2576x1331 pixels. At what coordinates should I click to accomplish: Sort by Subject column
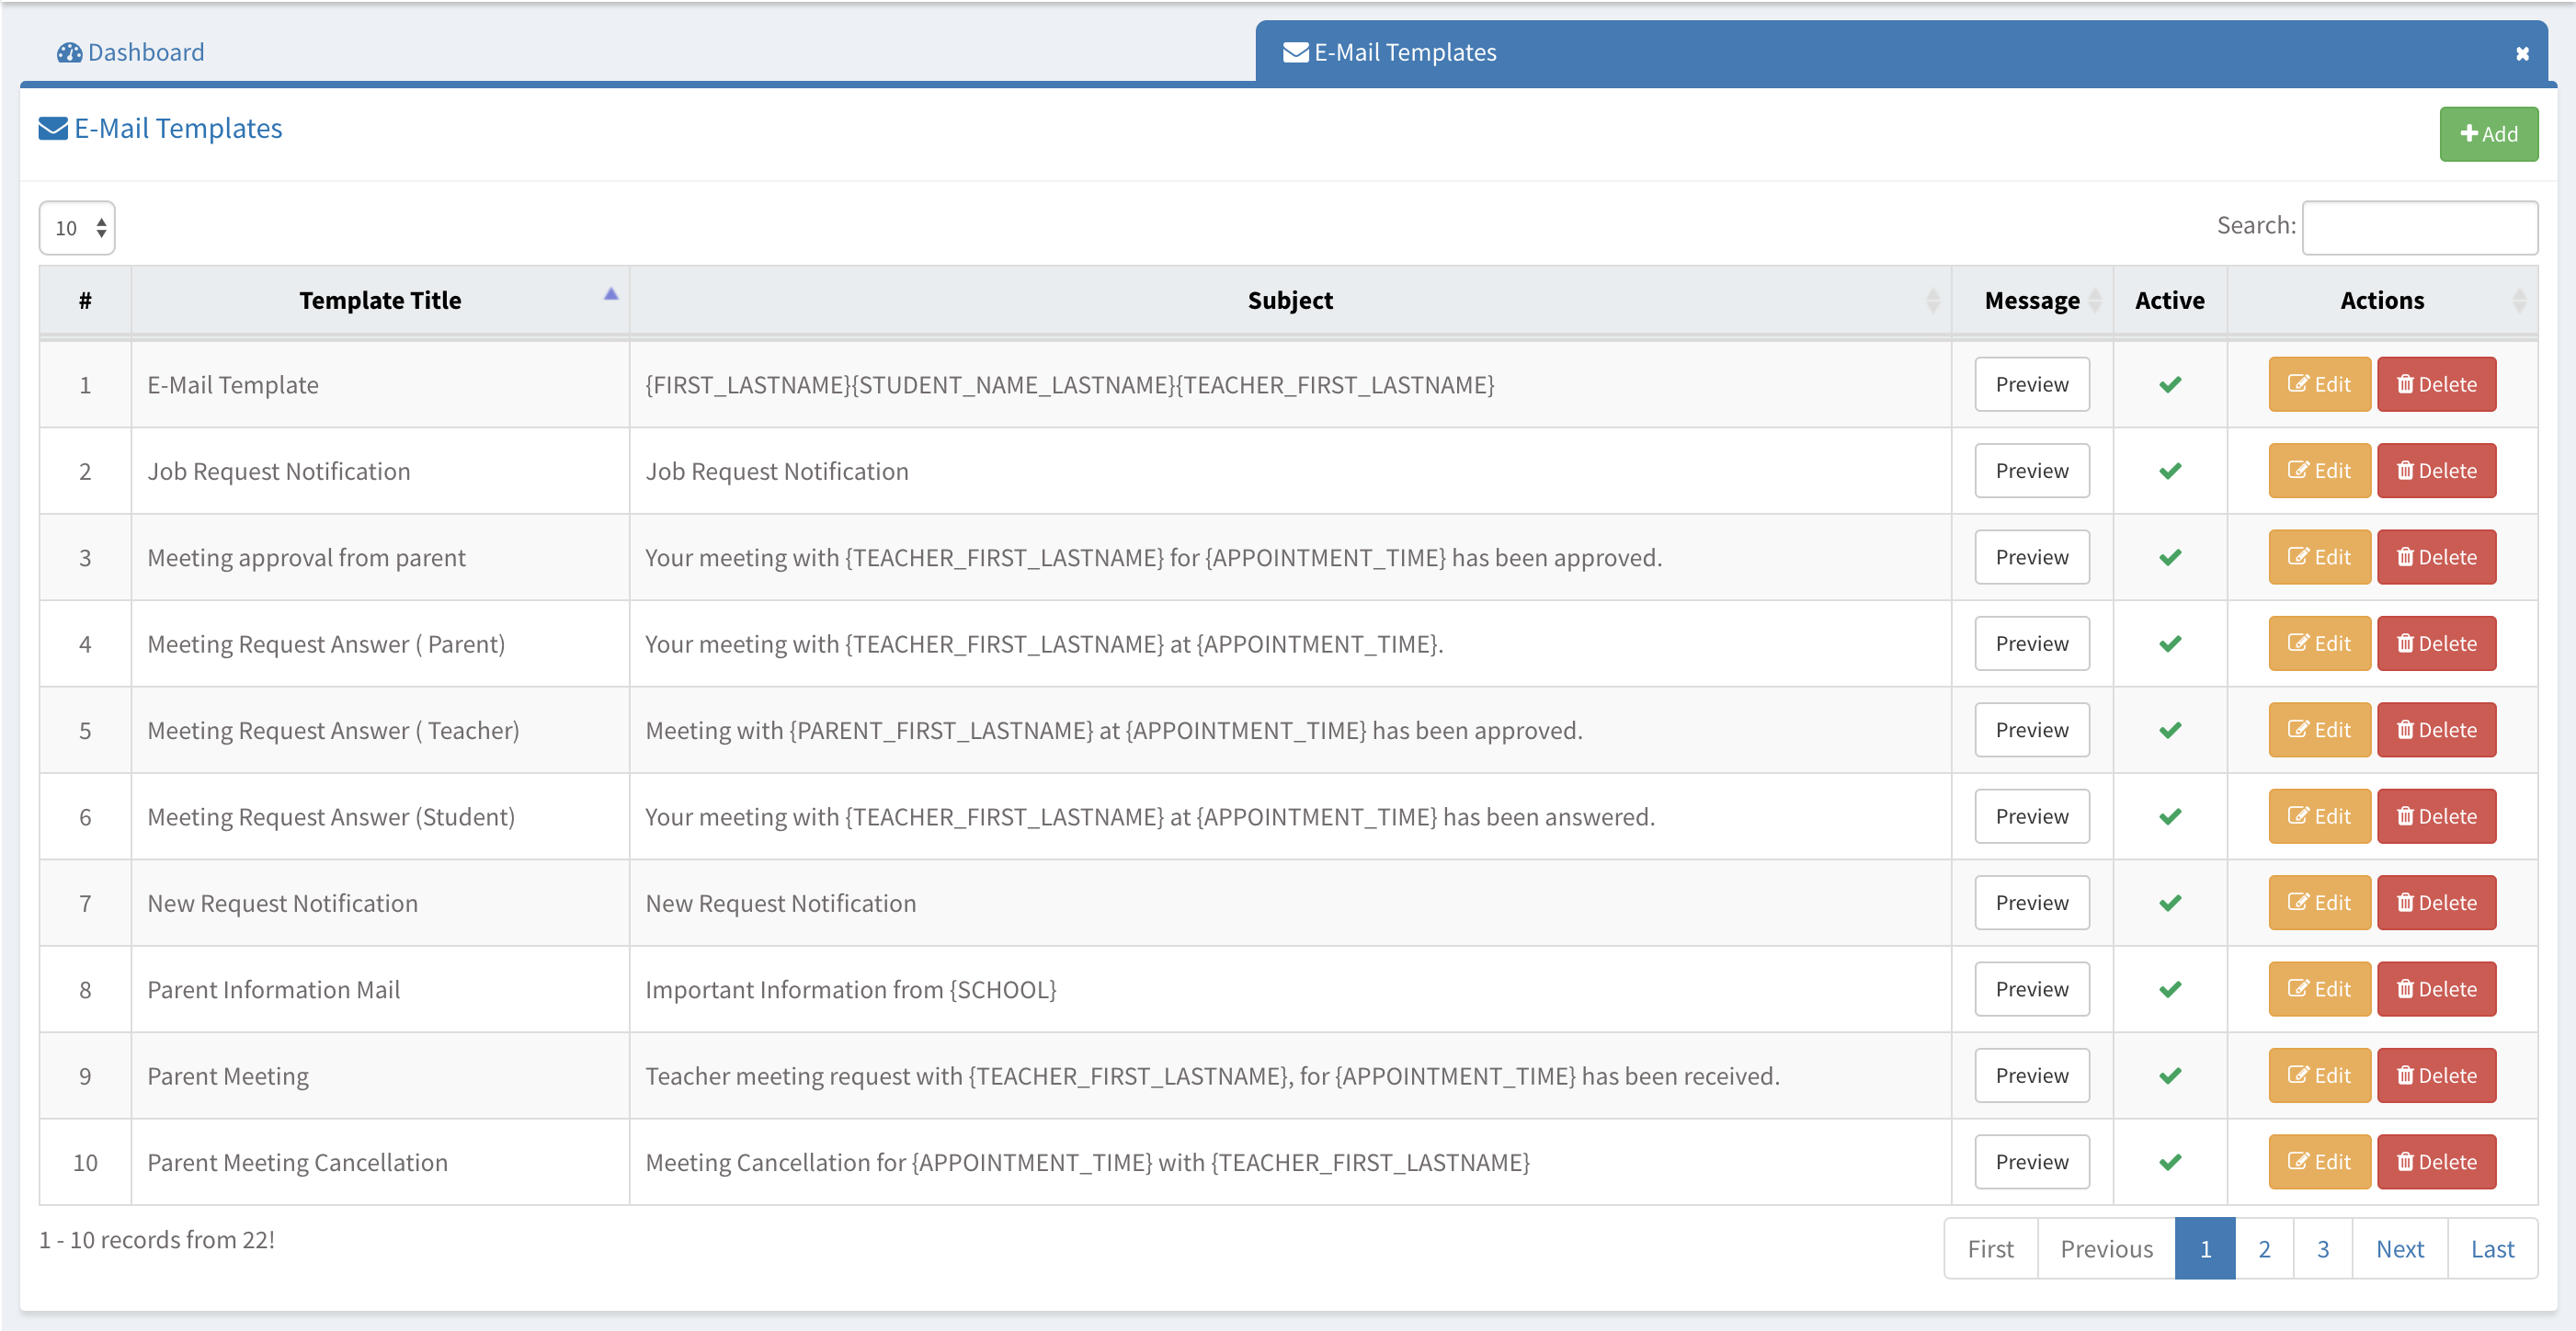coord(1289,300)
